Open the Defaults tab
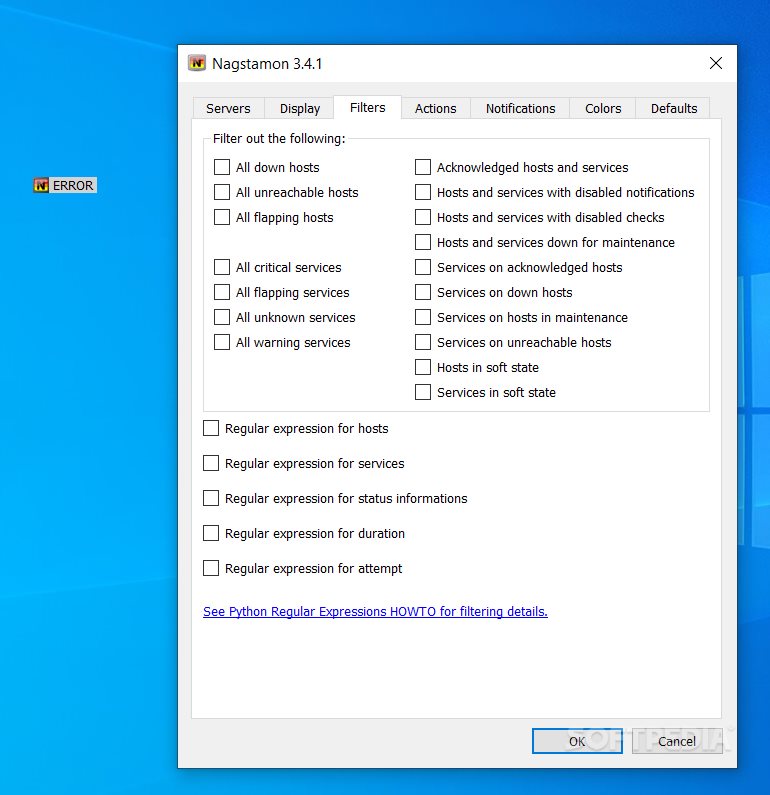This screenshot has width=770, height=795. (x=674, y=109)
